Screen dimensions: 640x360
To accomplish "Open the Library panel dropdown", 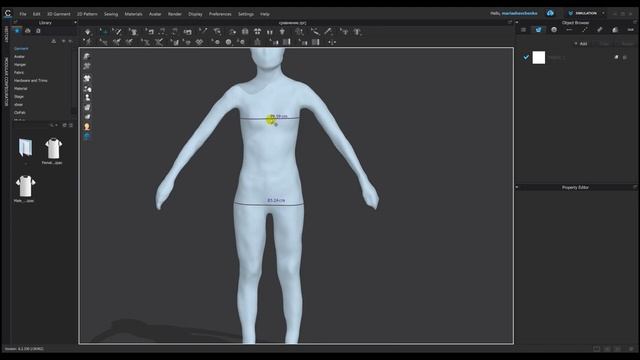I will pos(76,23).
